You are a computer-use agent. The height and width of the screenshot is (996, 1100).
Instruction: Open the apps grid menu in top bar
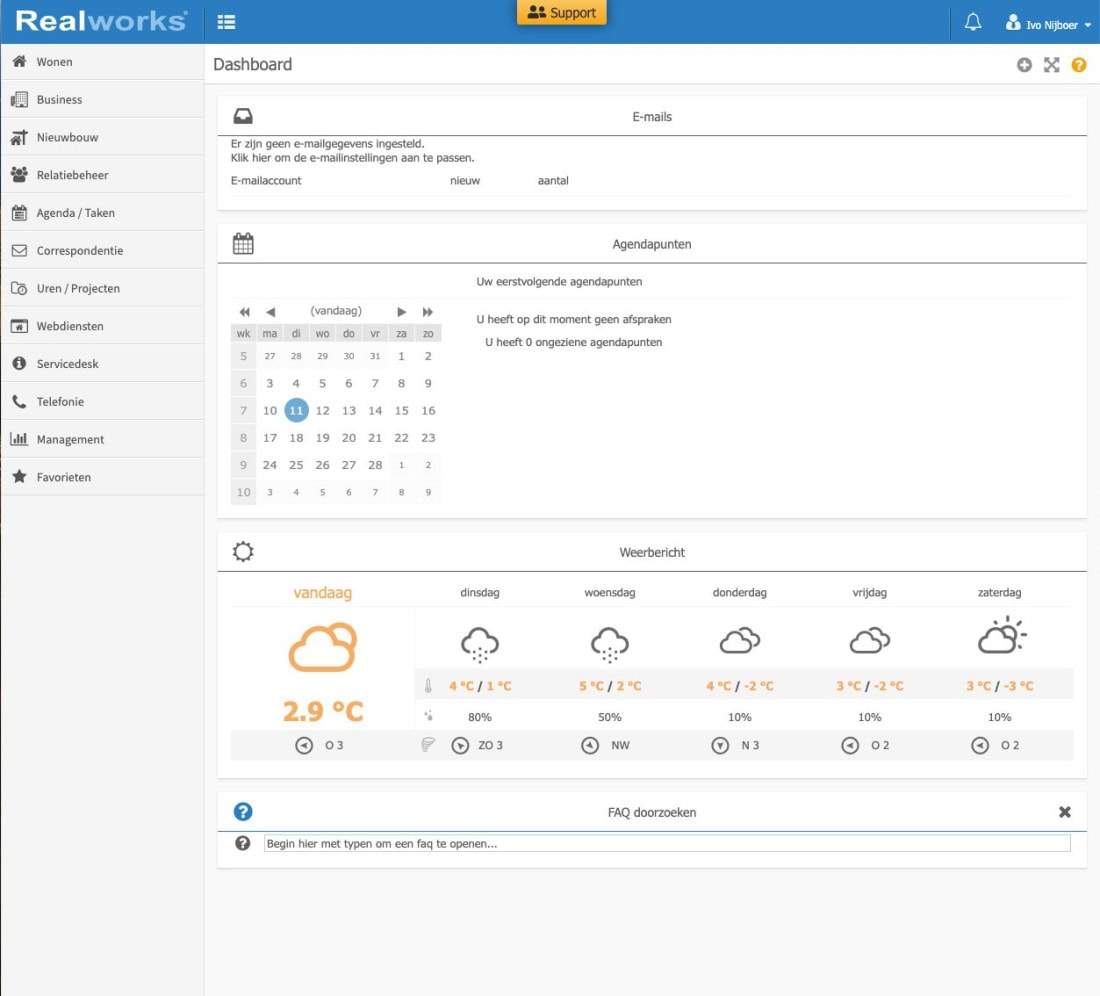pos(226,21)
